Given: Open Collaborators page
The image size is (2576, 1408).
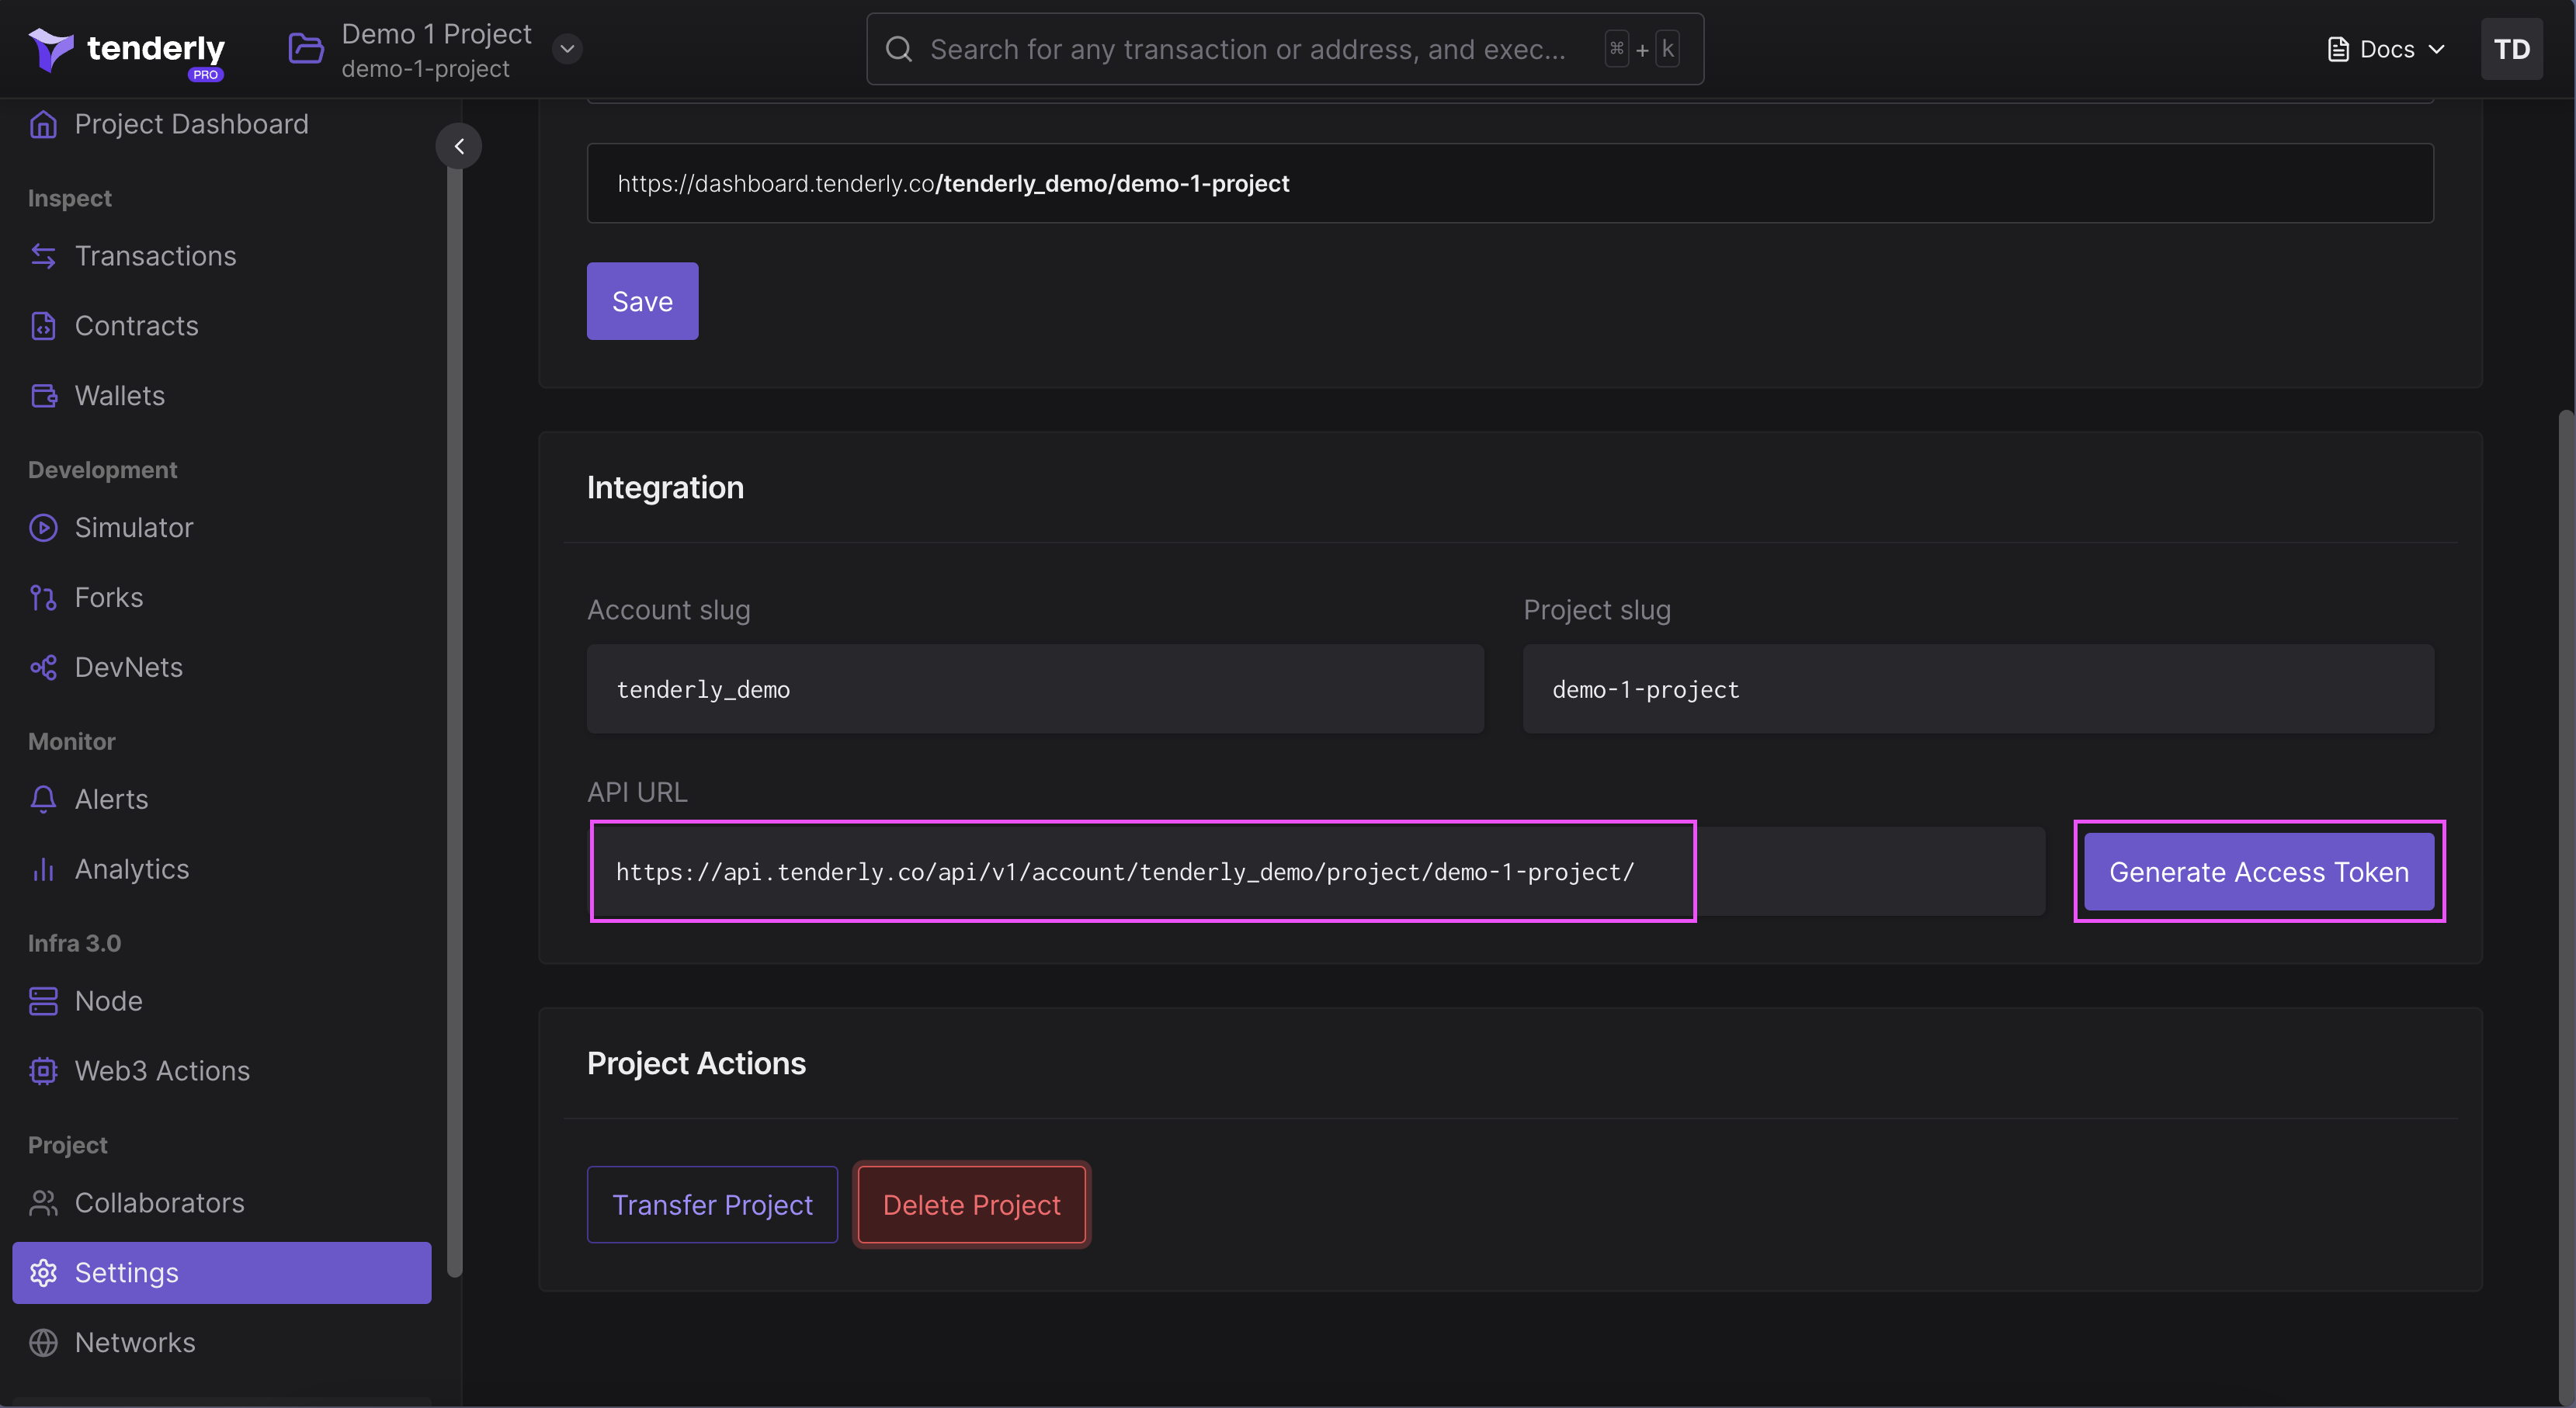Looking at the screenshot, I should pyautogui.click(x=160, y=1203).
